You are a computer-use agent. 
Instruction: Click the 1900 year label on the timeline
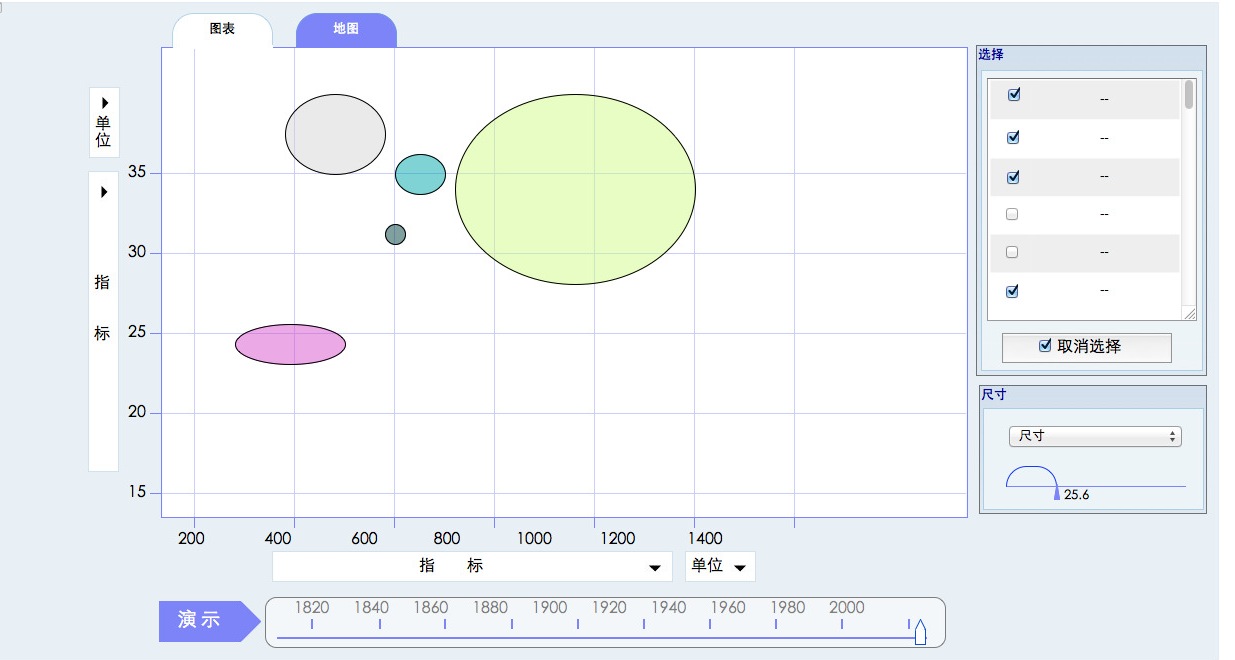(x=549, y=608)
